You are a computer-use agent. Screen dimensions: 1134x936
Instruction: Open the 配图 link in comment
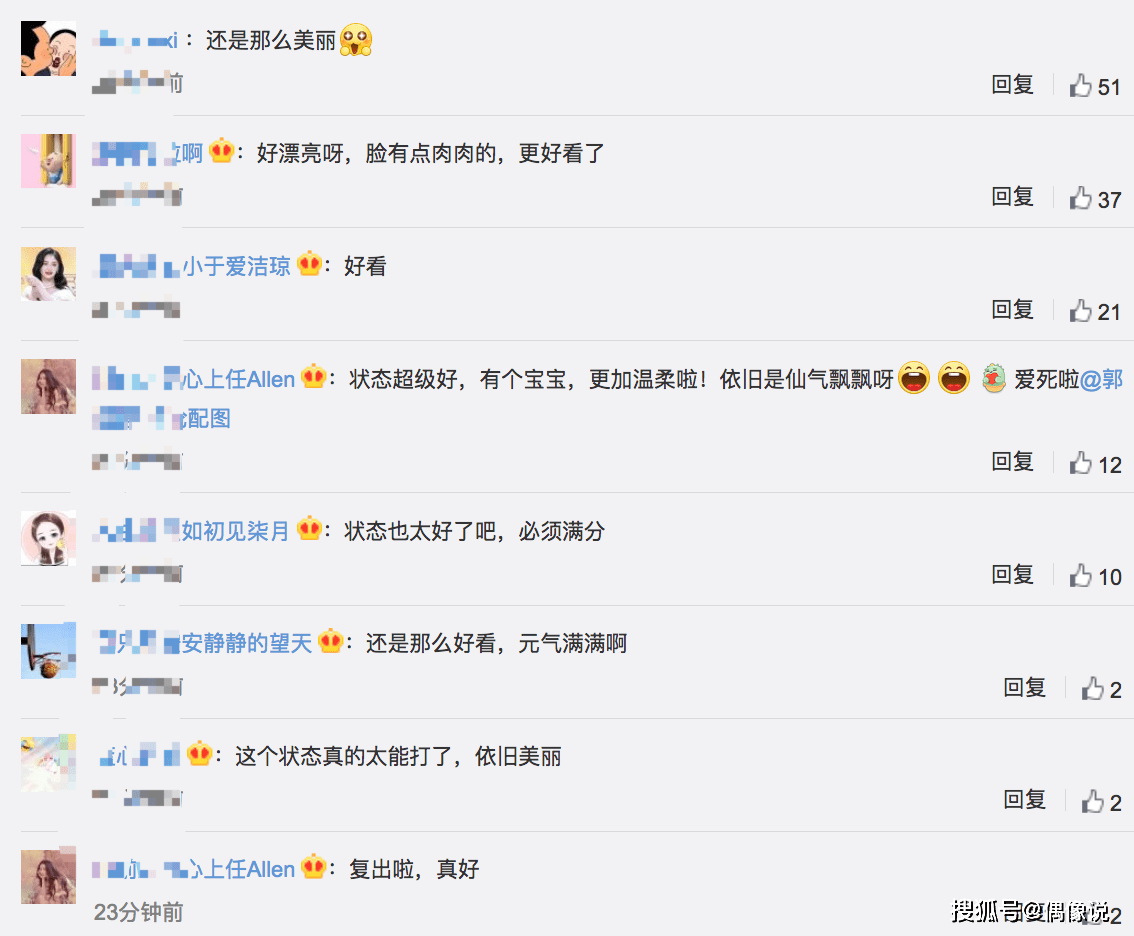point(205,418)
